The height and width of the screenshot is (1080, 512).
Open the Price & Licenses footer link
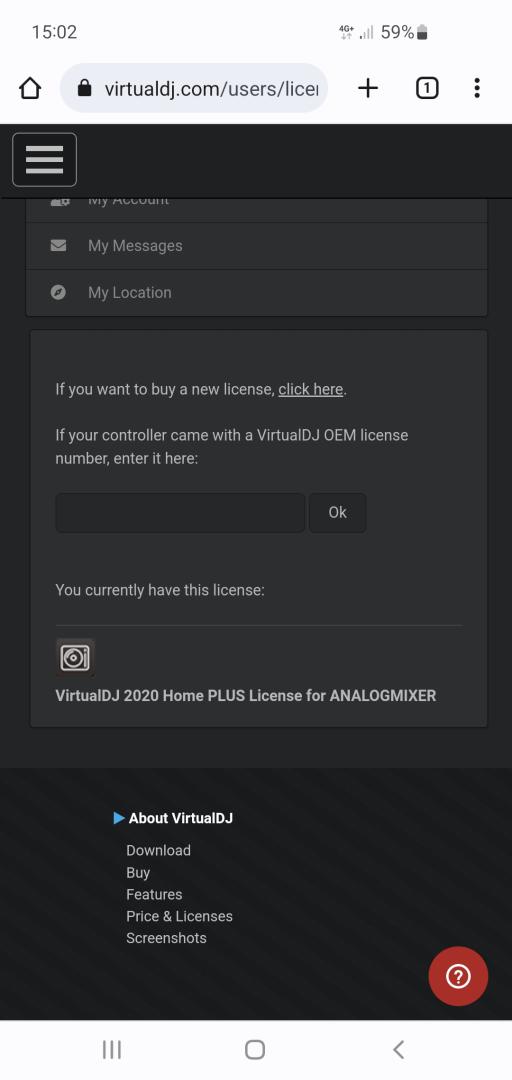click(179, 916)
